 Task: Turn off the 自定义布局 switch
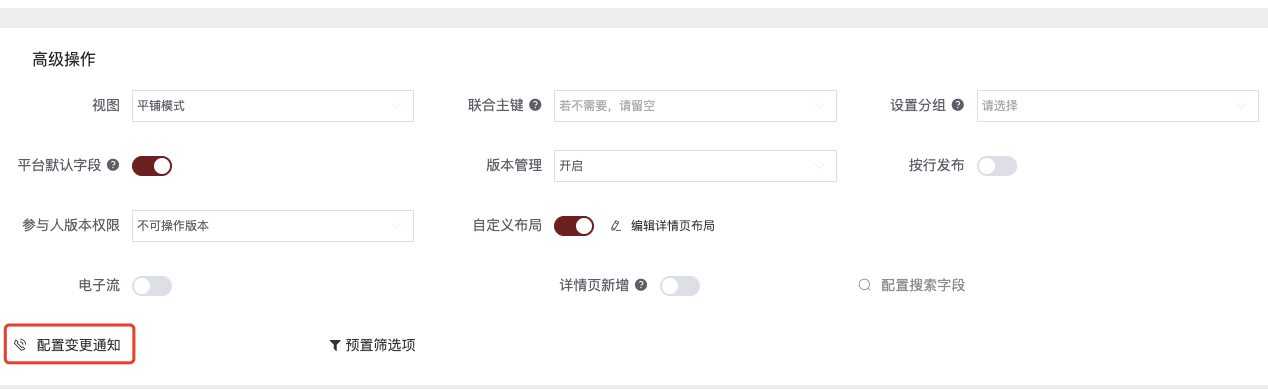coord(574,226)
